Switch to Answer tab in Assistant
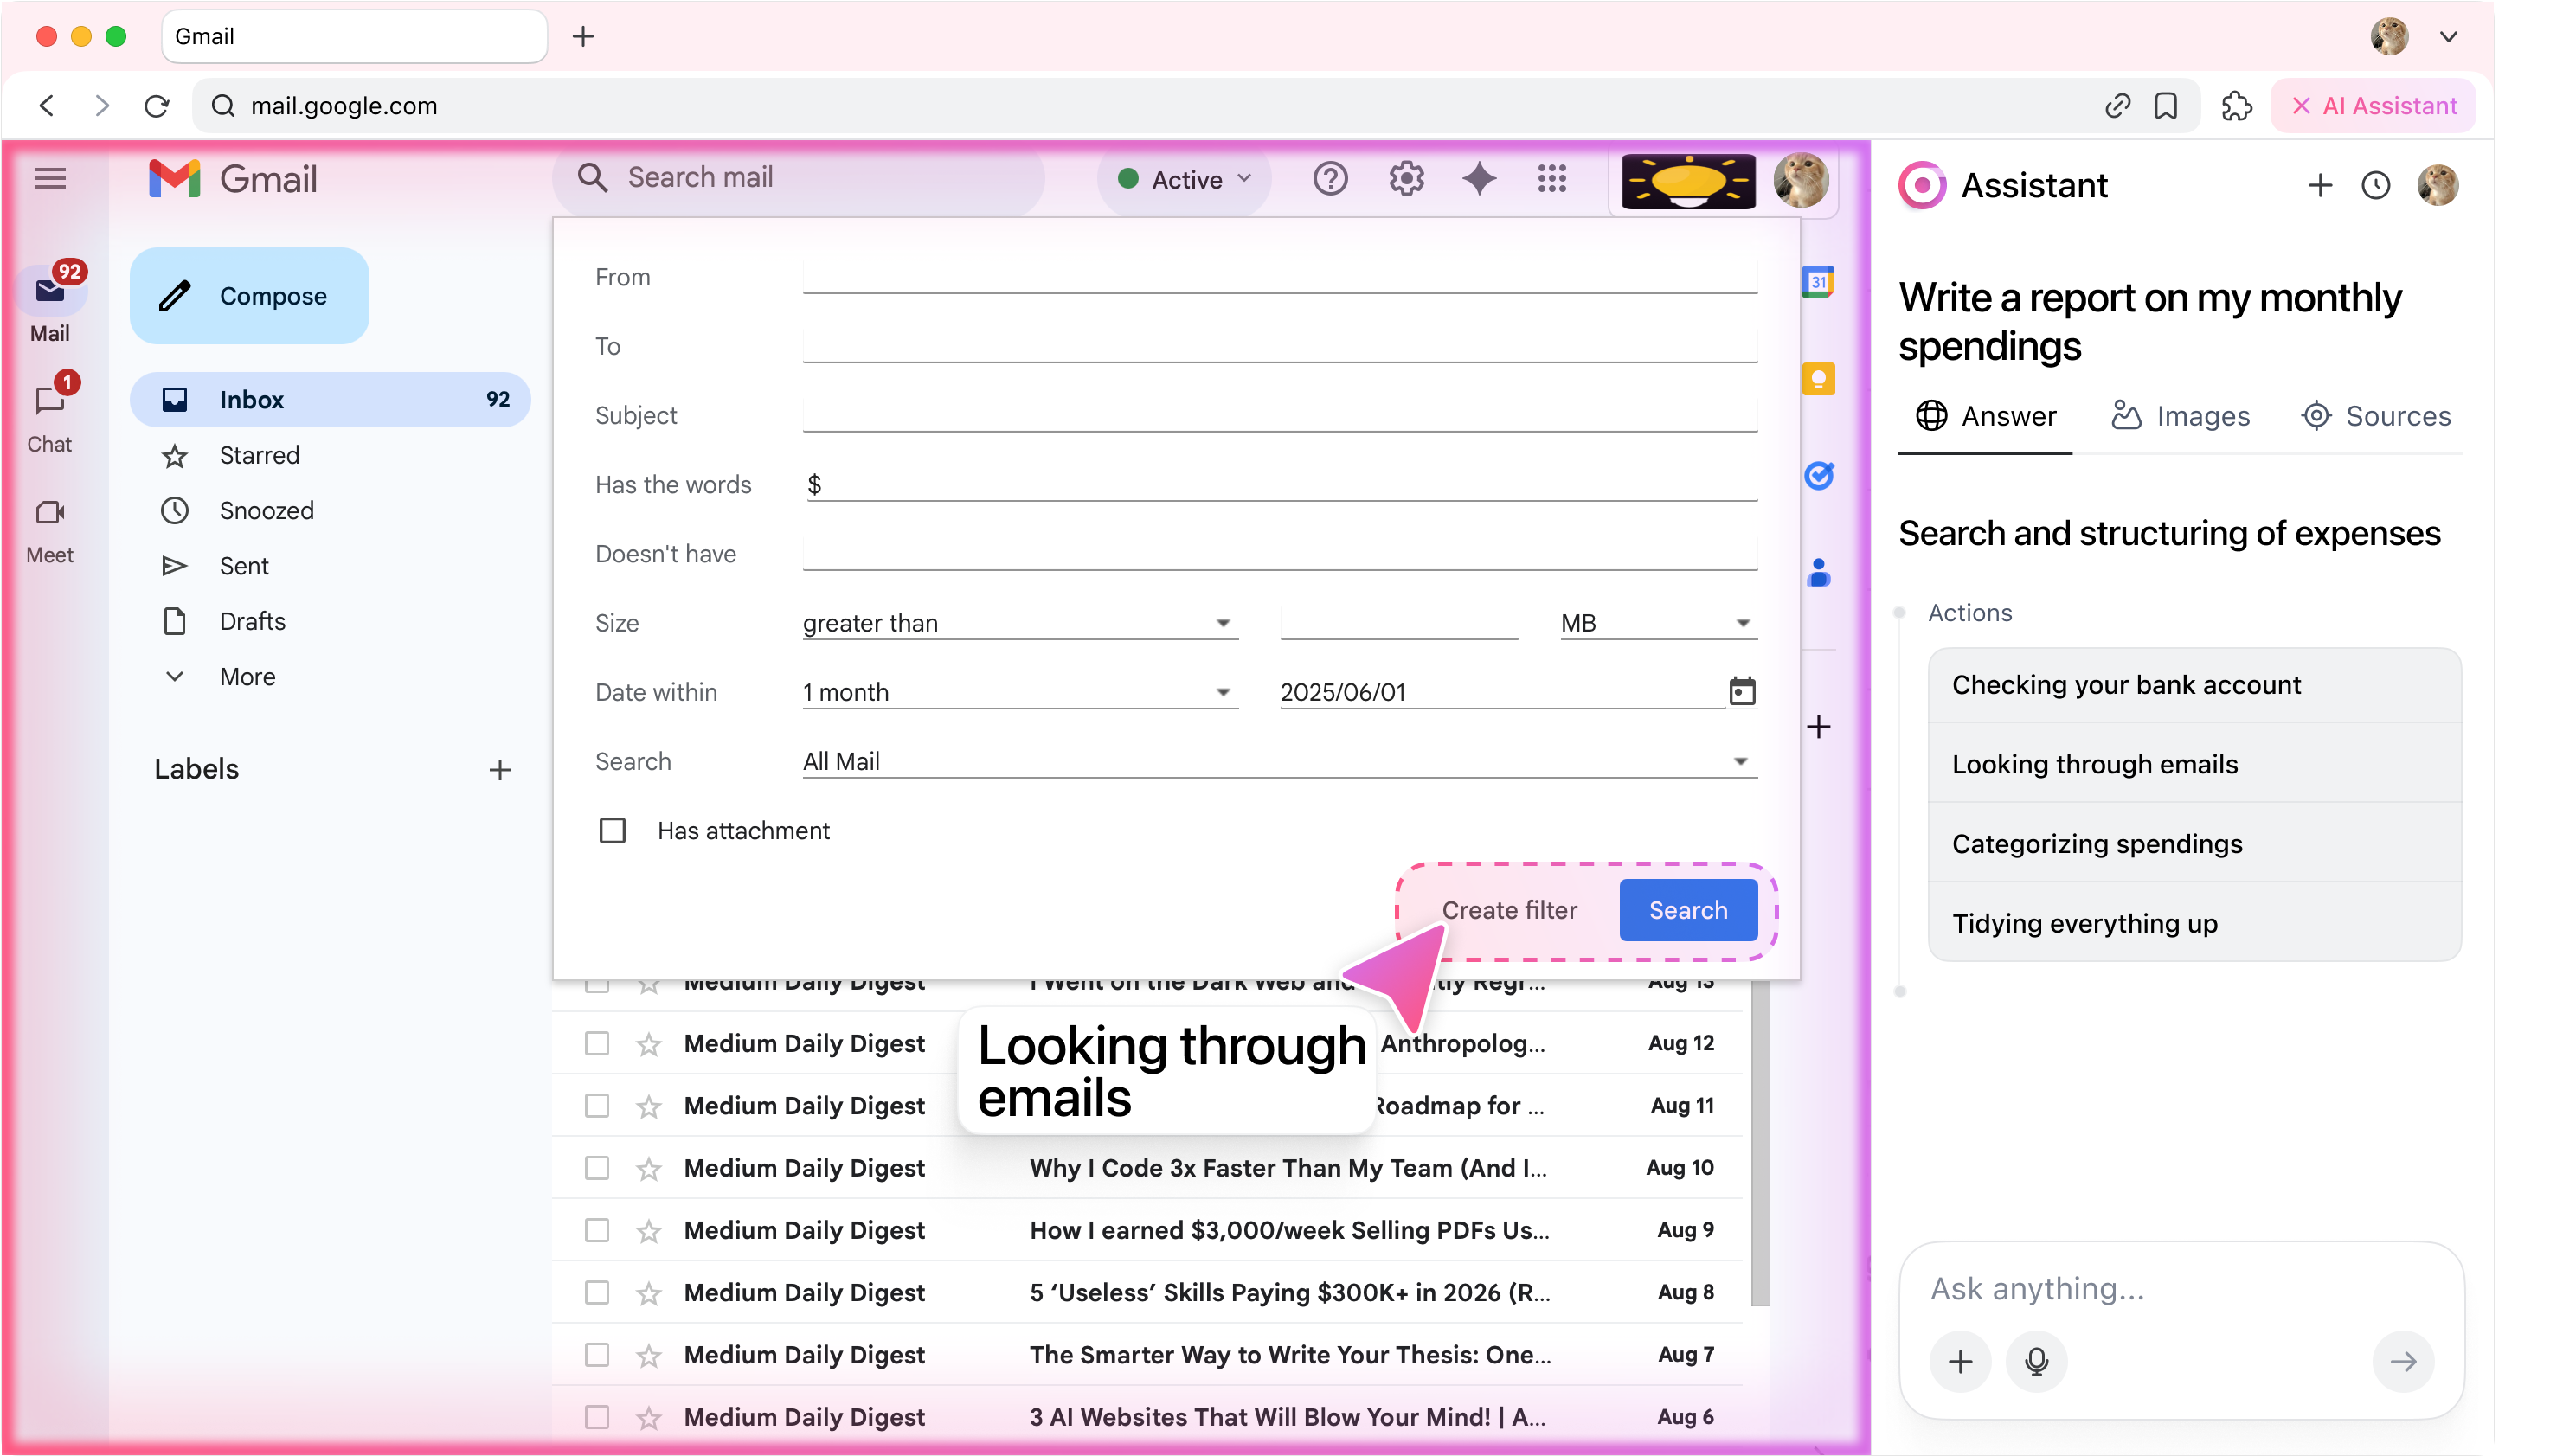The height and width of the screenshot is (1456, 2563). tap(1985, 416)
